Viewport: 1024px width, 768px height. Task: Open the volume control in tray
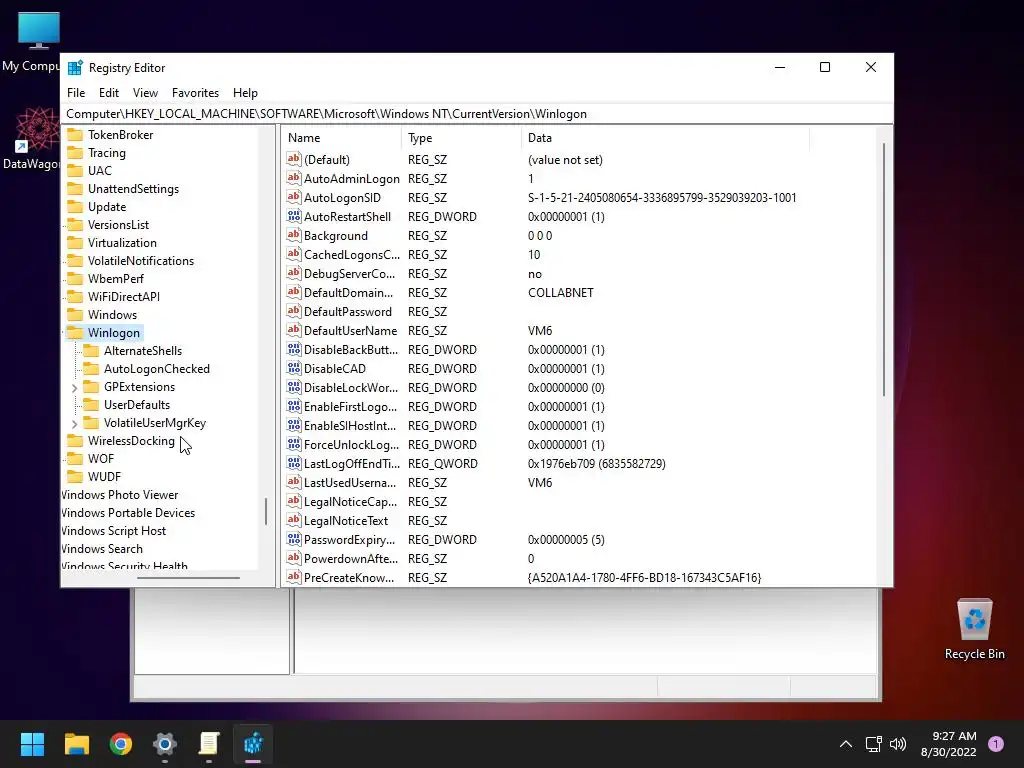pyautogui.click(x=898, y=744)
